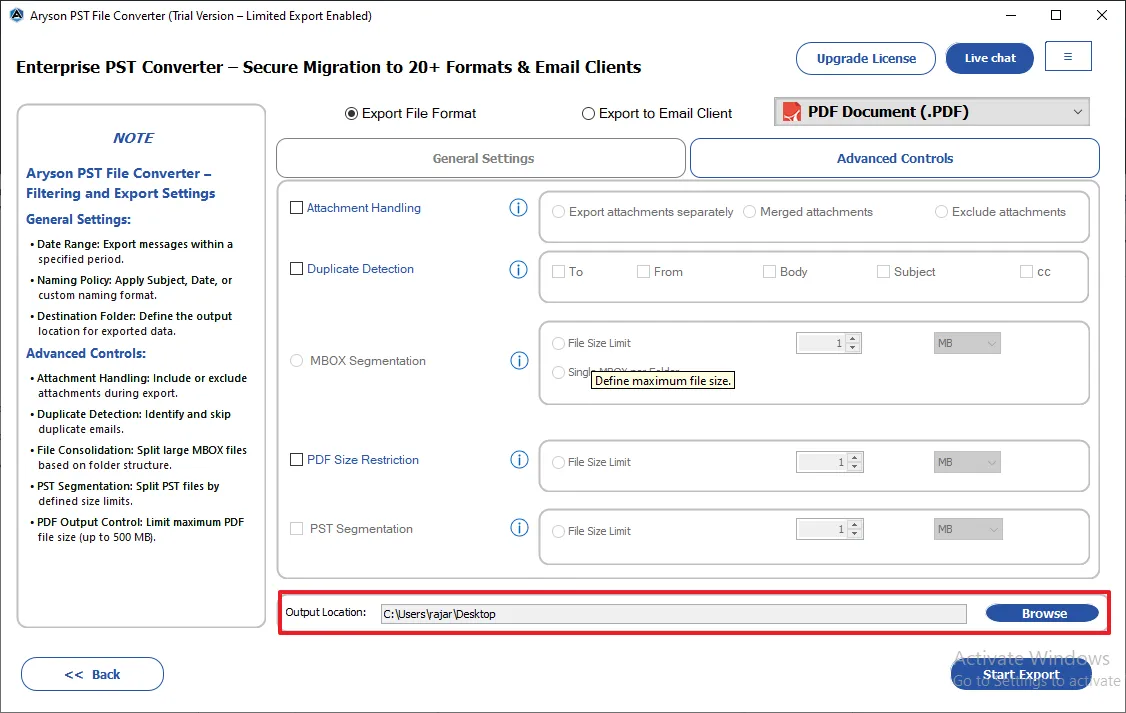The image size is (1126, 713).
Task: Go back with the << Back button
Action: [93, 674]
